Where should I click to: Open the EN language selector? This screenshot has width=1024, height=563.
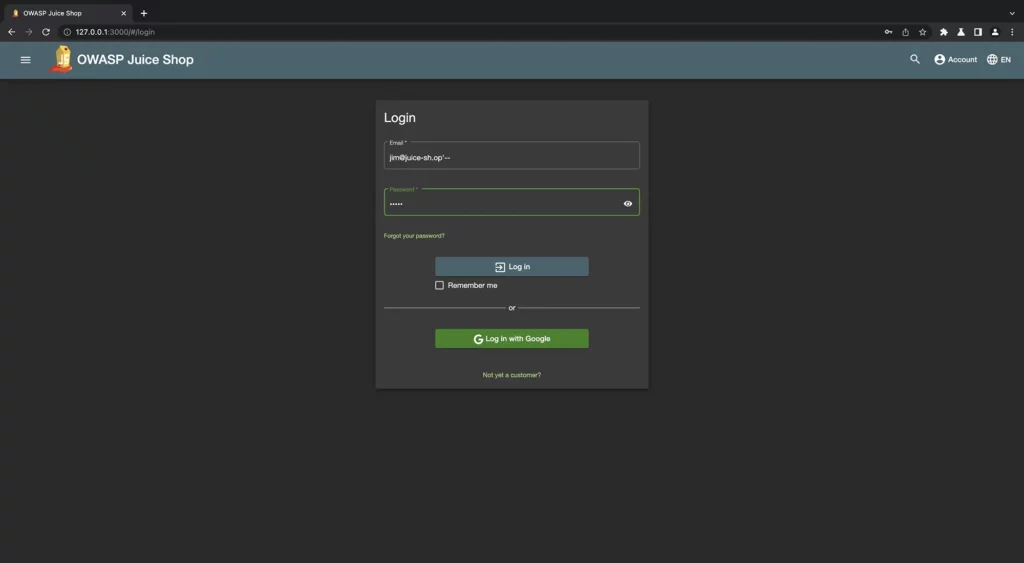tap(999, 59)
